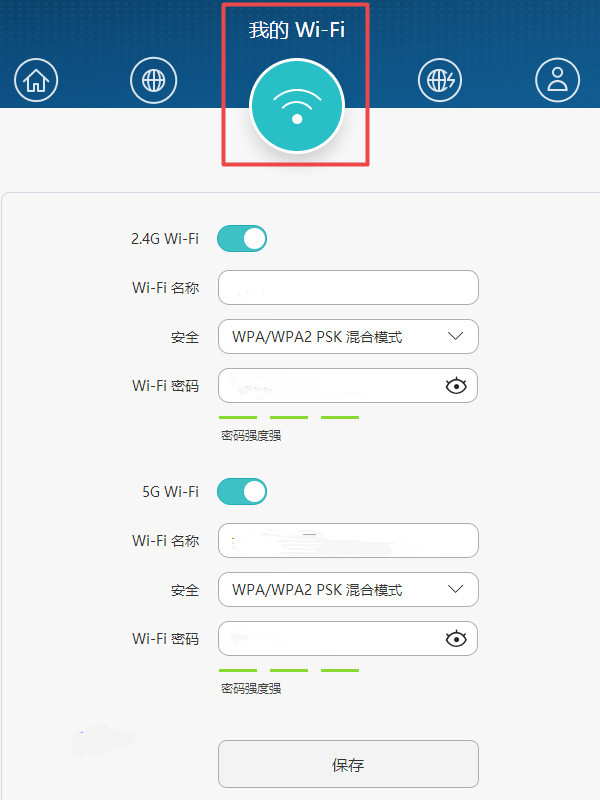This screenshot has height=800, width=600.
Task: Click the teal circled Wi-Fi antenna icon
Action: [297, 107]
